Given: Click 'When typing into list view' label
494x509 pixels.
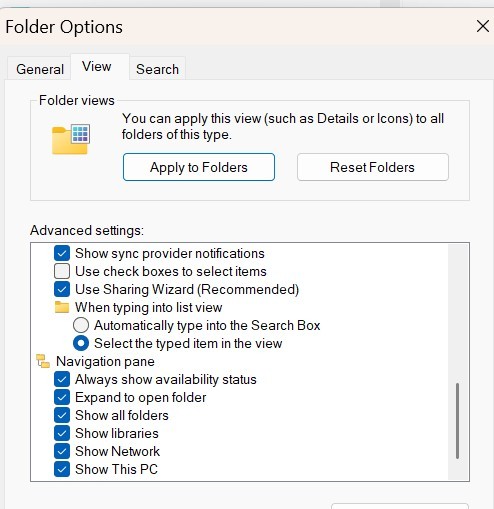Looking at the screenshot, I should (149, 307).
